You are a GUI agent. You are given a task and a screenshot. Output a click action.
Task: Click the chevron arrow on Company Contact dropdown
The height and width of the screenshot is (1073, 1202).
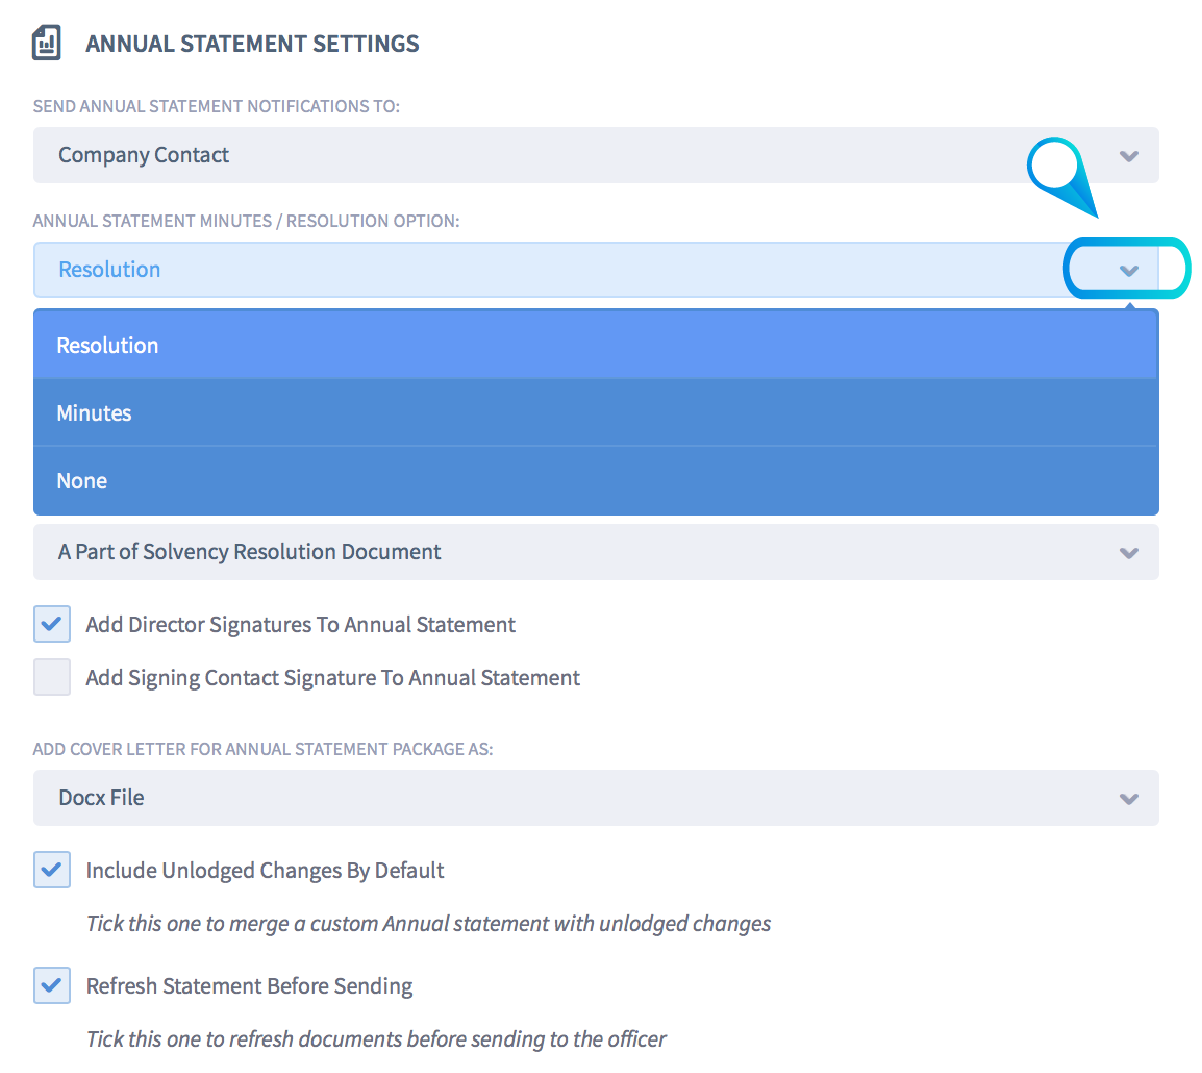(x=1129, y=155)
